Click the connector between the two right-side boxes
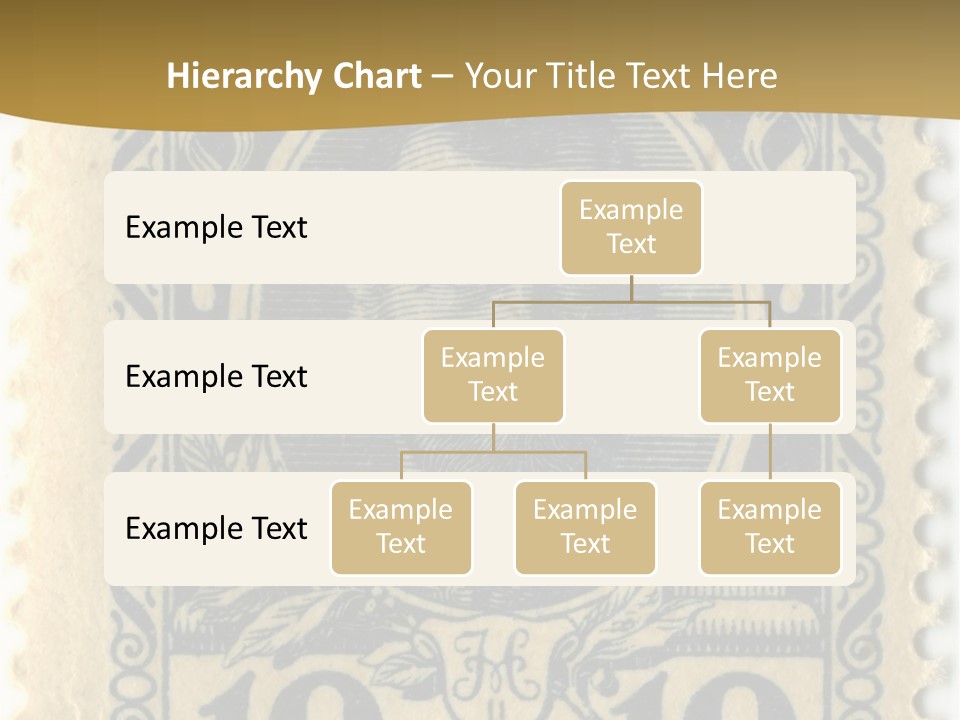Image resolution: width=960 pixels, height=720 pixels. [770, 452]
